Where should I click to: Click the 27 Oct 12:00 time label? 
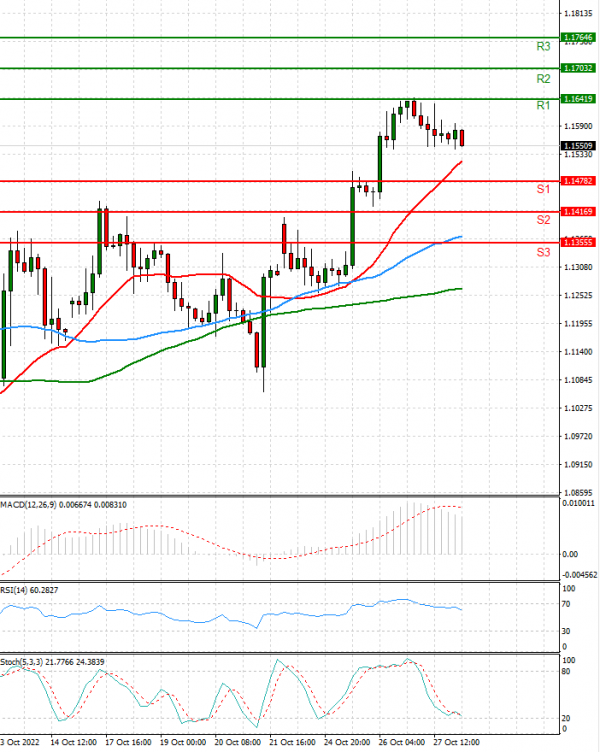click(456, 742)
